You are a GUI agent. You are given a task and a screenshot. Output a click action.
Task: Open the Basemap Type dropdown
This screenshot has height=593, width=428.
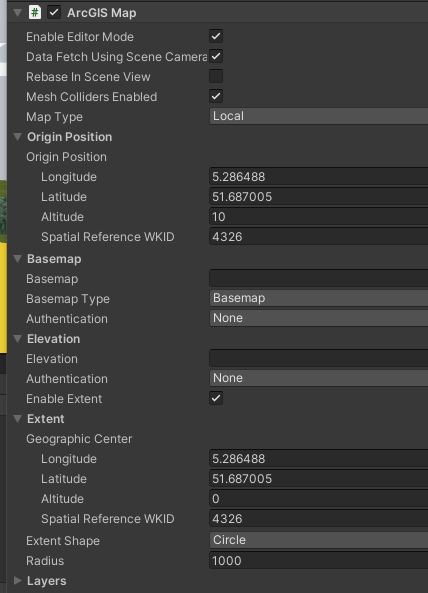click(x=319, y=298)
